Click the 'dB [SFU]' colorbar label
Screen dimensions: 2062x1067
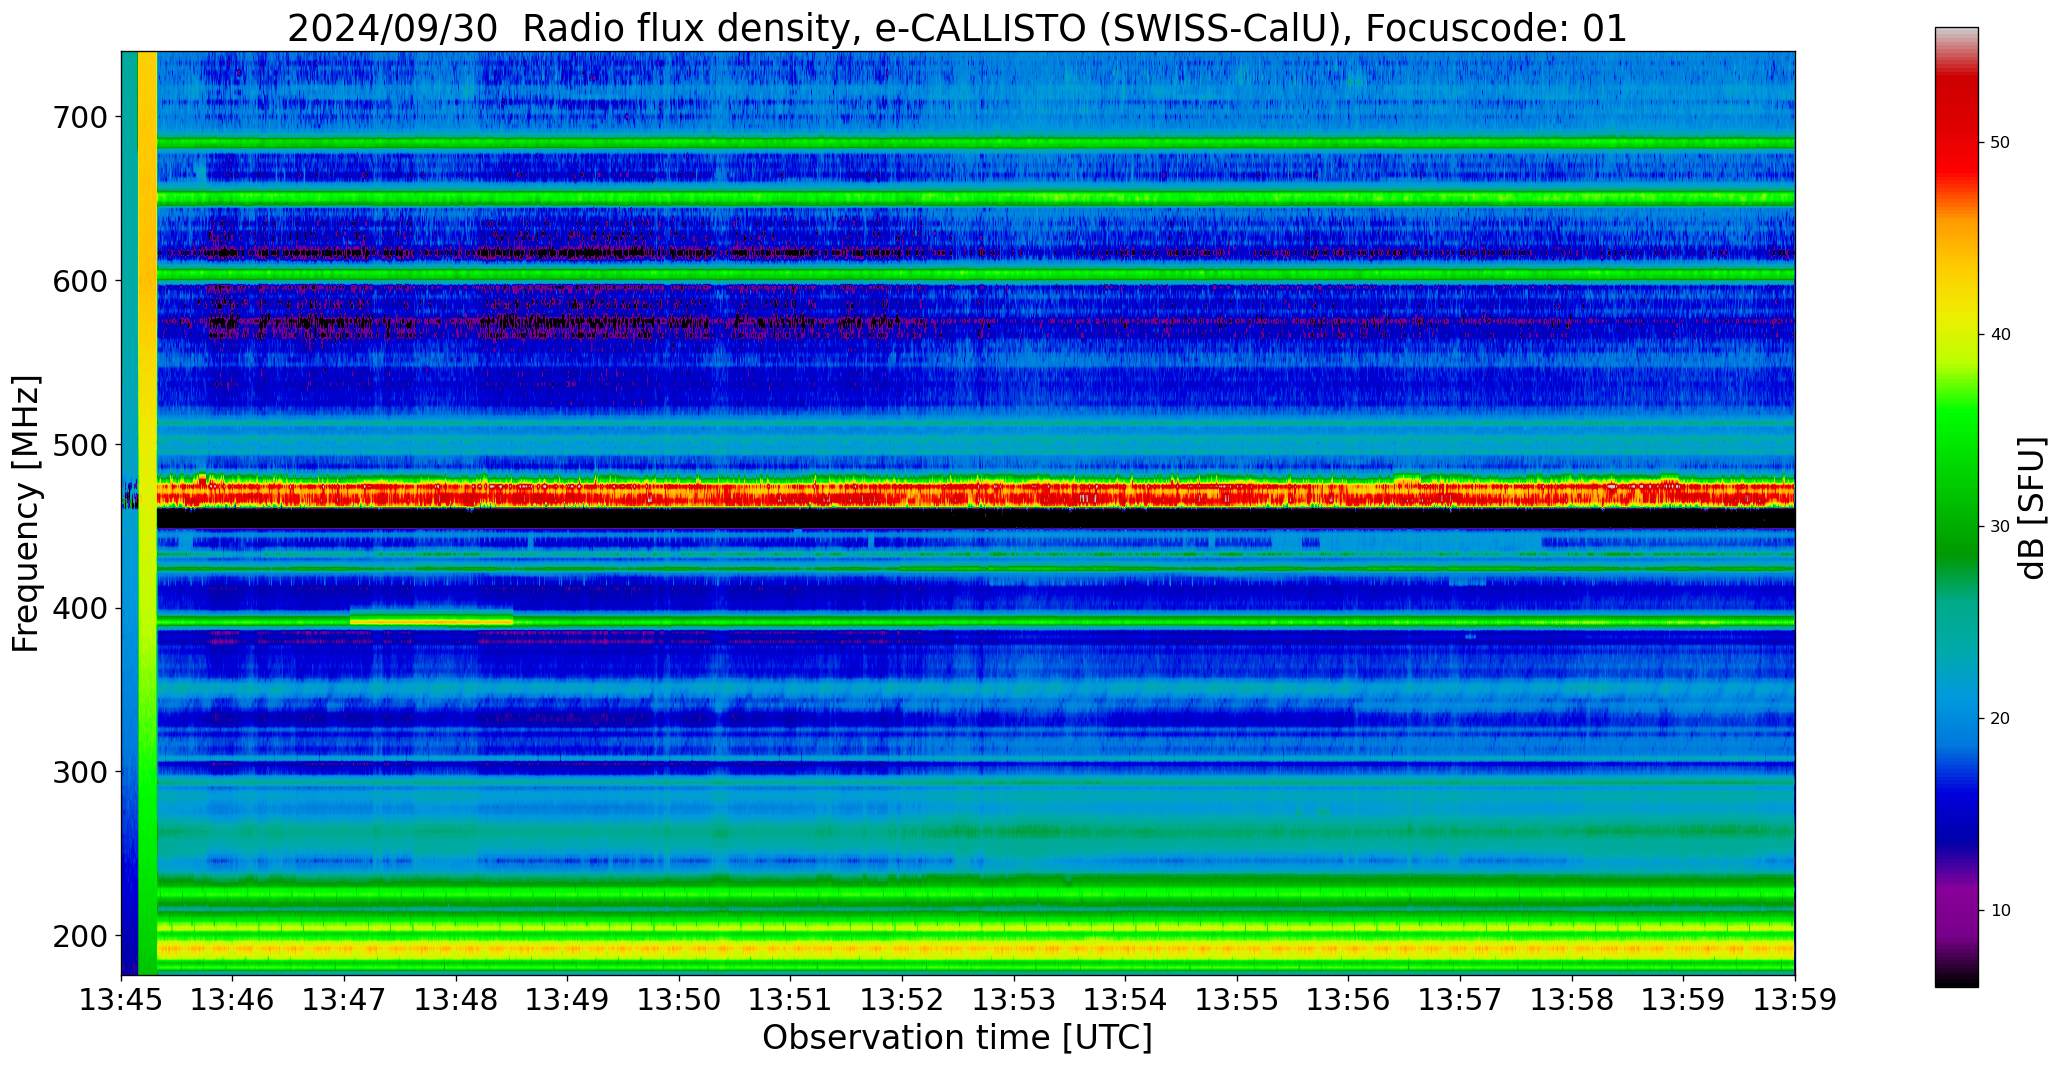click(2032, 508)
